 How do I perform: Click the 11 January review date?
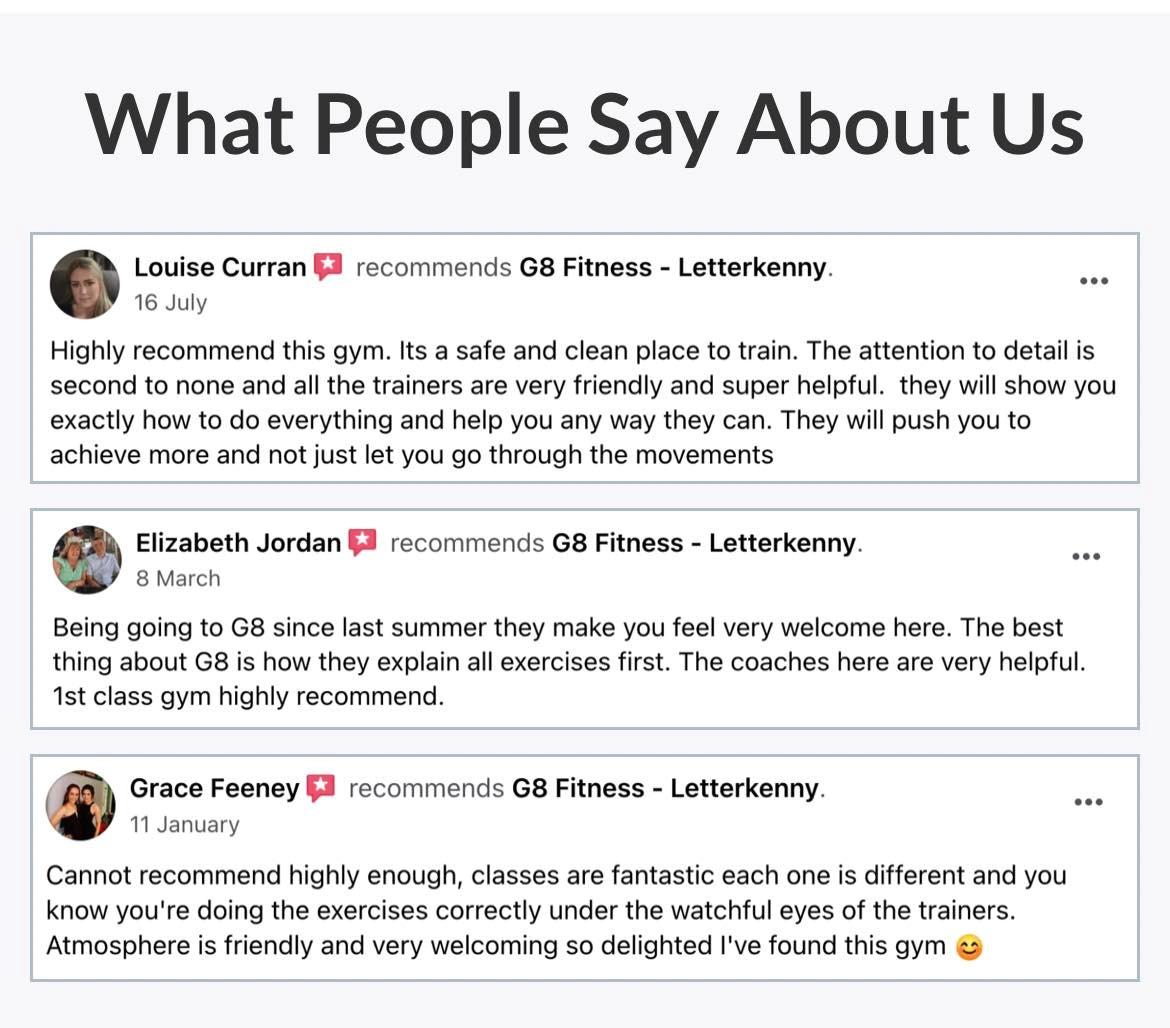(x=184, y=825)
